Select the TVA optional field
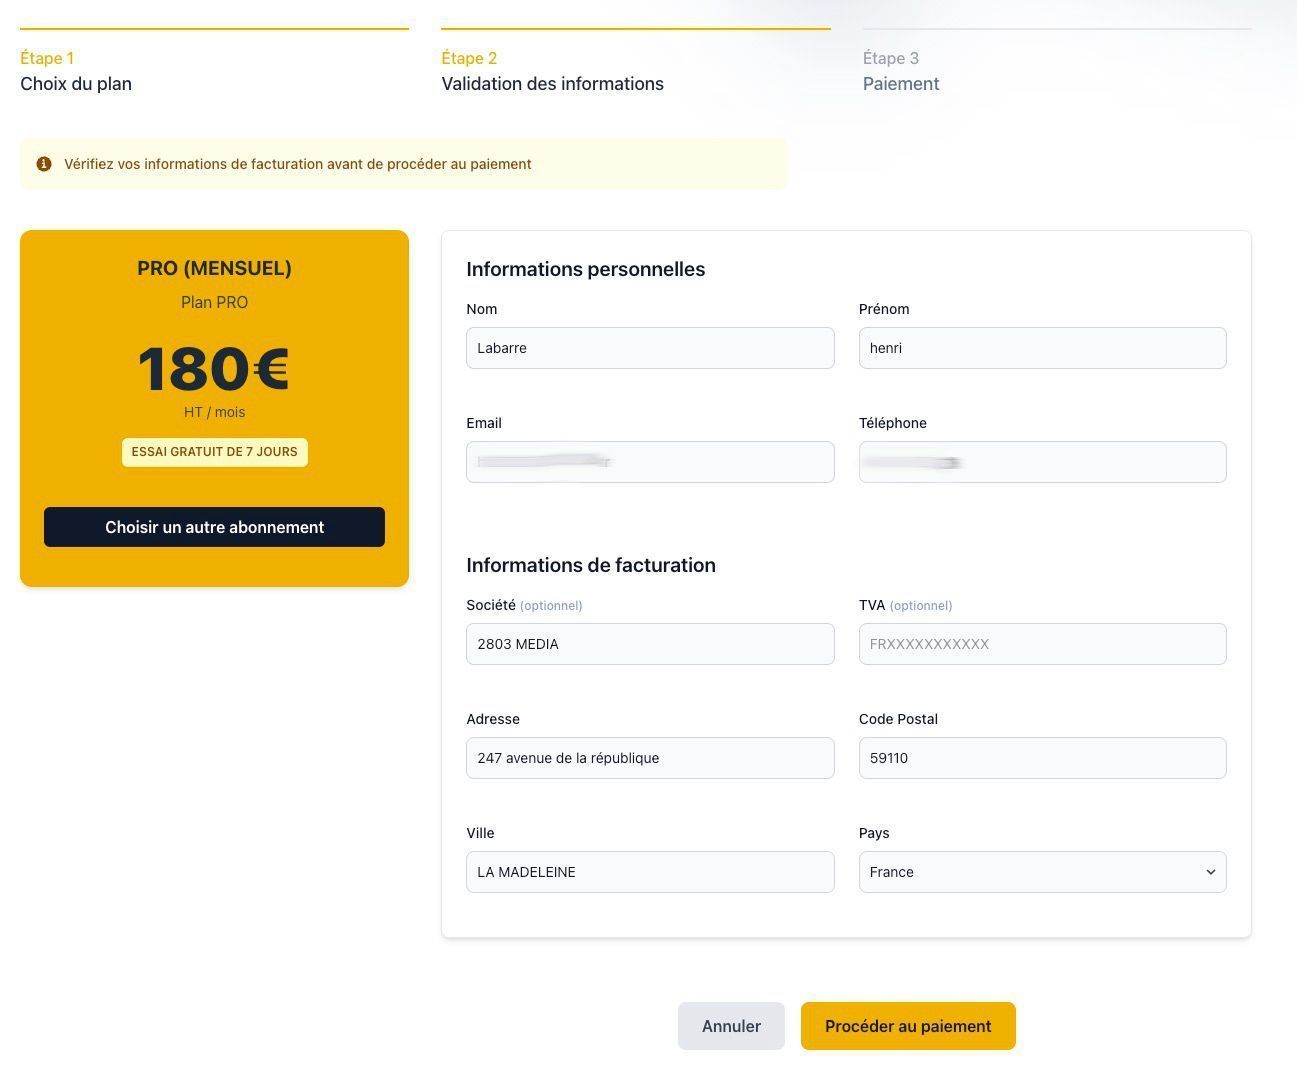Viewport: 1297px width, 1086px height. (x=1042, y=643)
